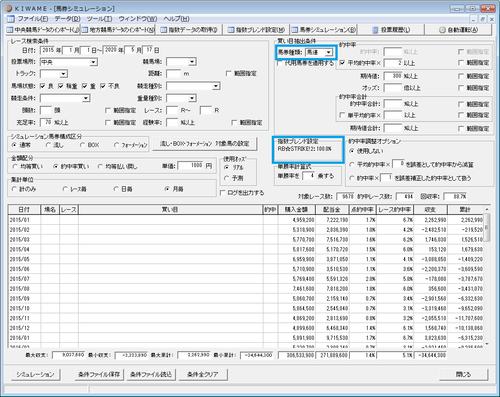Click the results table vertical scrollbar

pyautogui.click(x=487, y=276)
